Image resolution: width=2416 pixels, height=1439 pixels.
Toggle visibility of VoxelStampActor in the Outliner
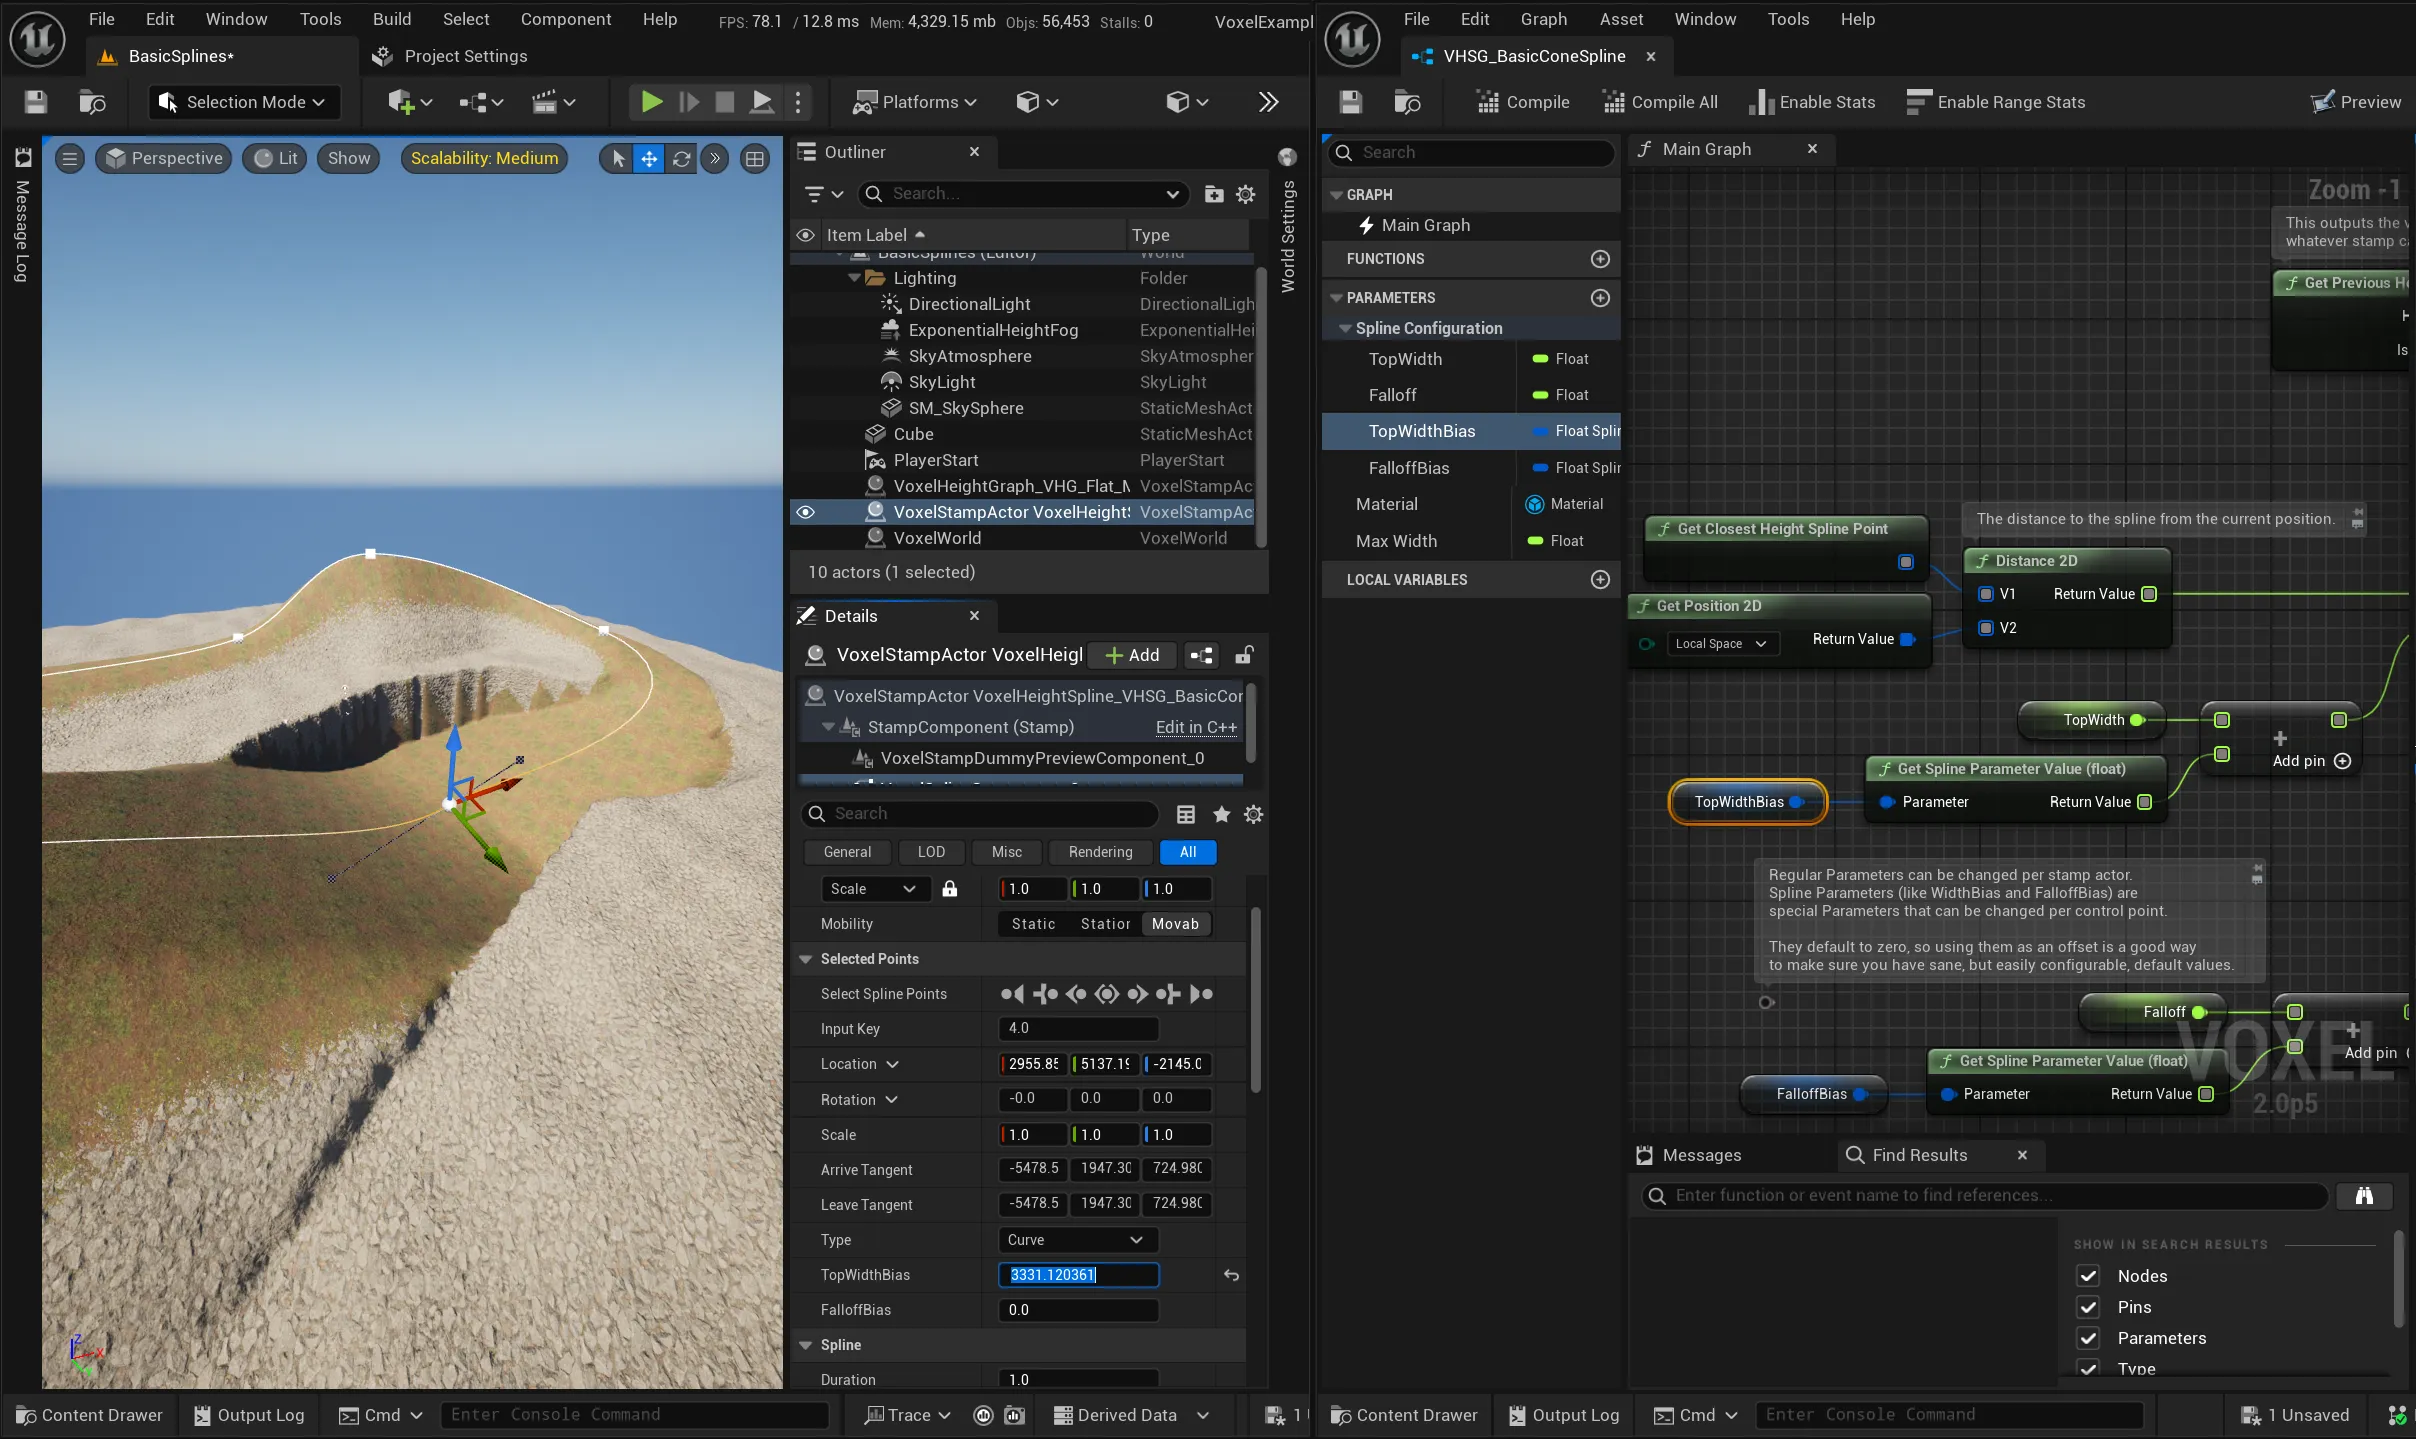(x=806, y=511)
